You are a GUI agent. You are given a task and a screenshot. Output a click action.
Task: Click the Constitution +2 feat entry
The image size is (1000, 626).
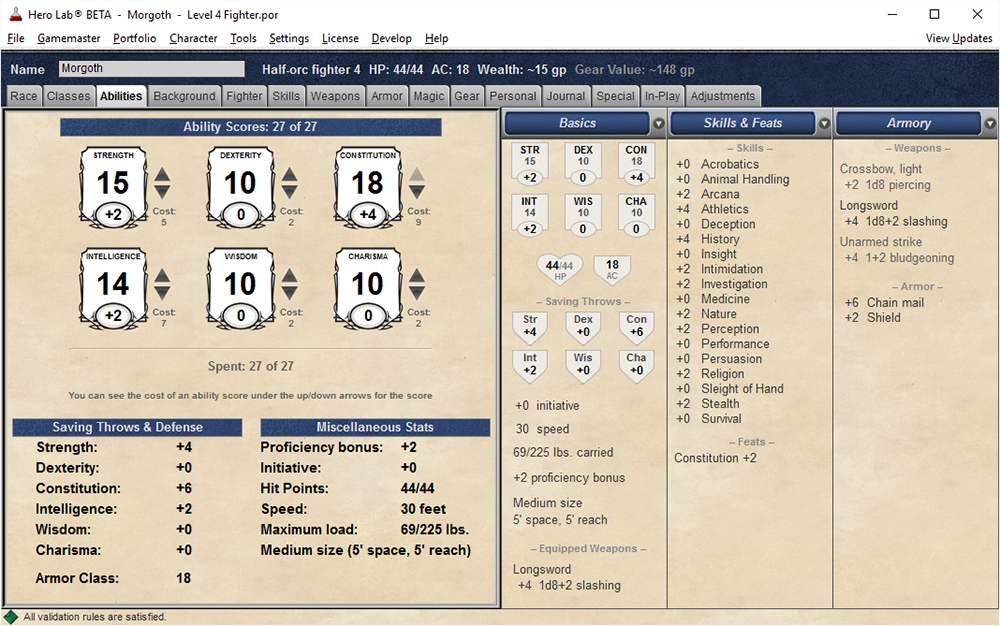[715, 458]
